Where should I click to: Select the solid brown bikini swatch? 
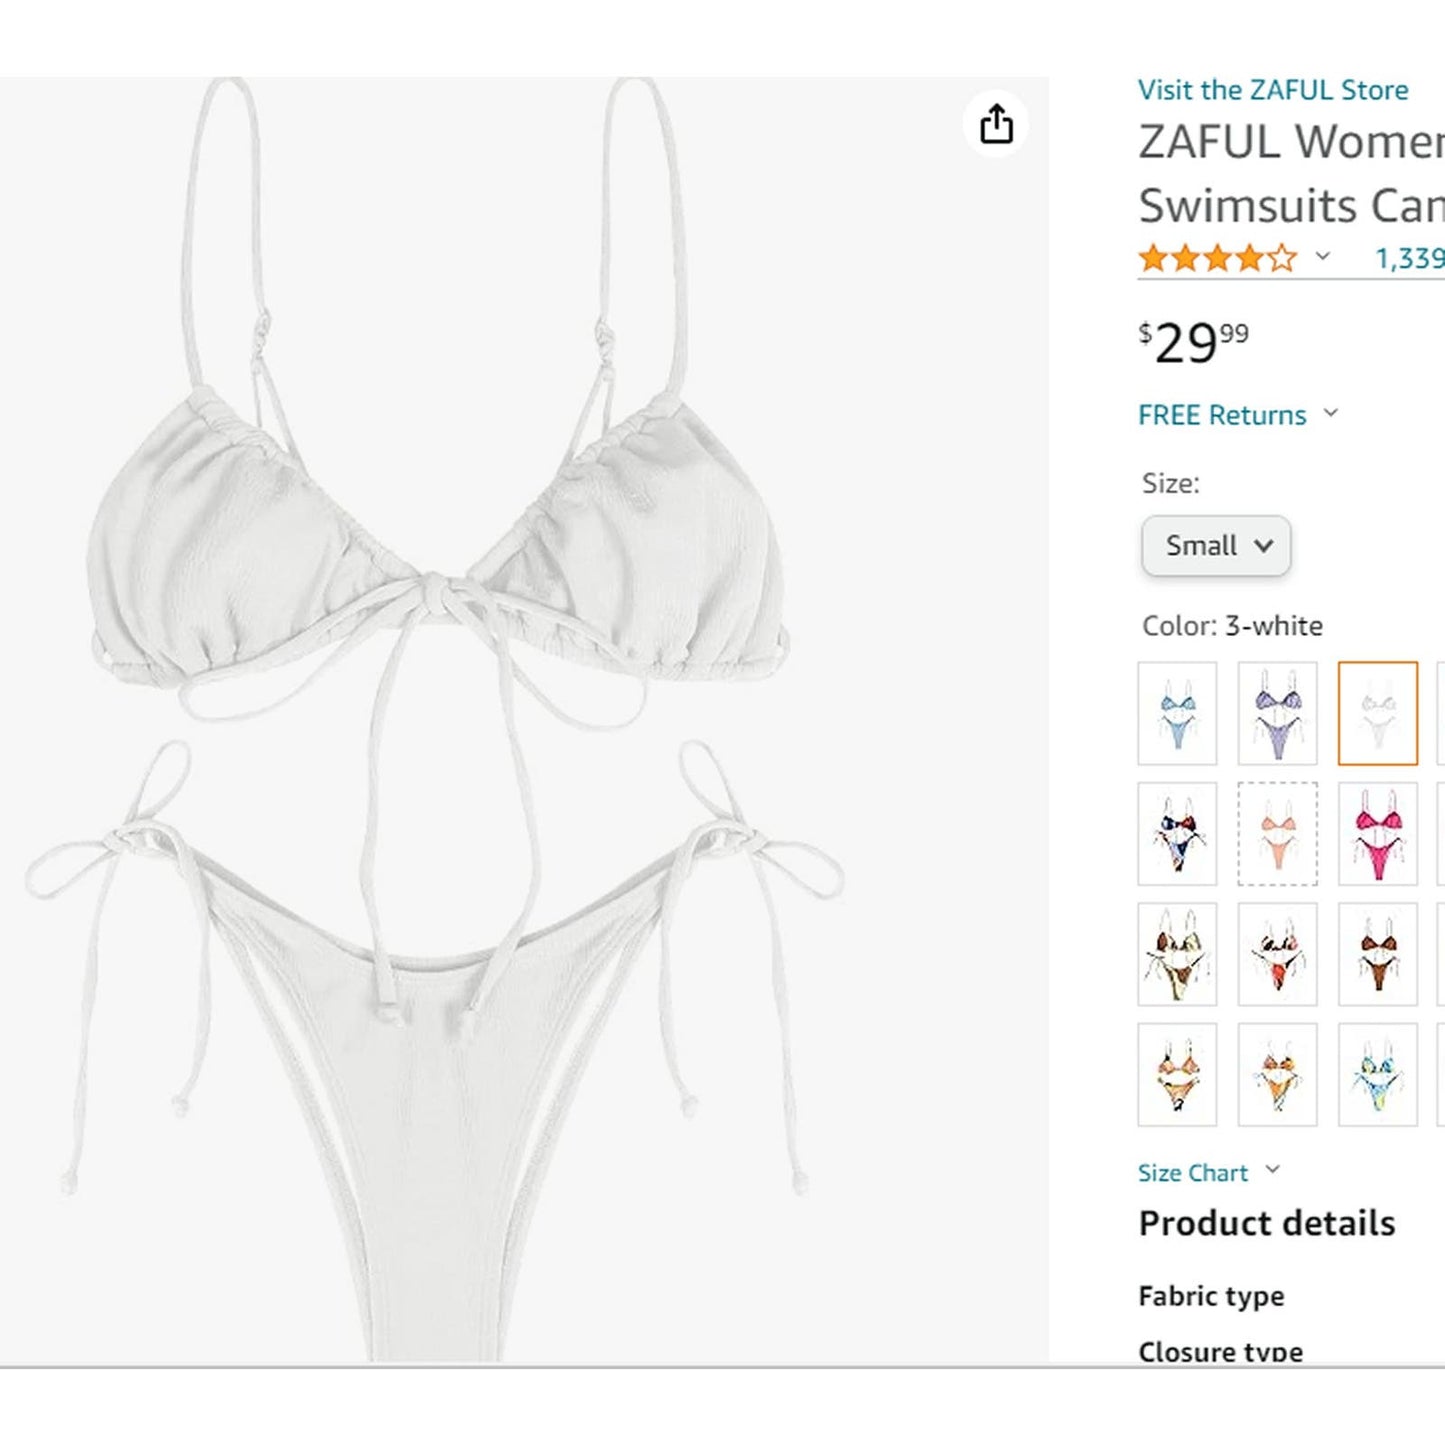(1377, 954)
